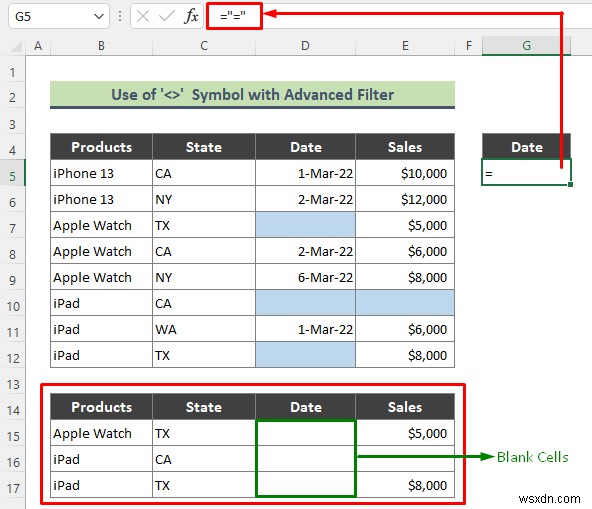592x509 pixels.
Task: Click the blank blue sales cell in row 10
Action: [x=405, y=303]
